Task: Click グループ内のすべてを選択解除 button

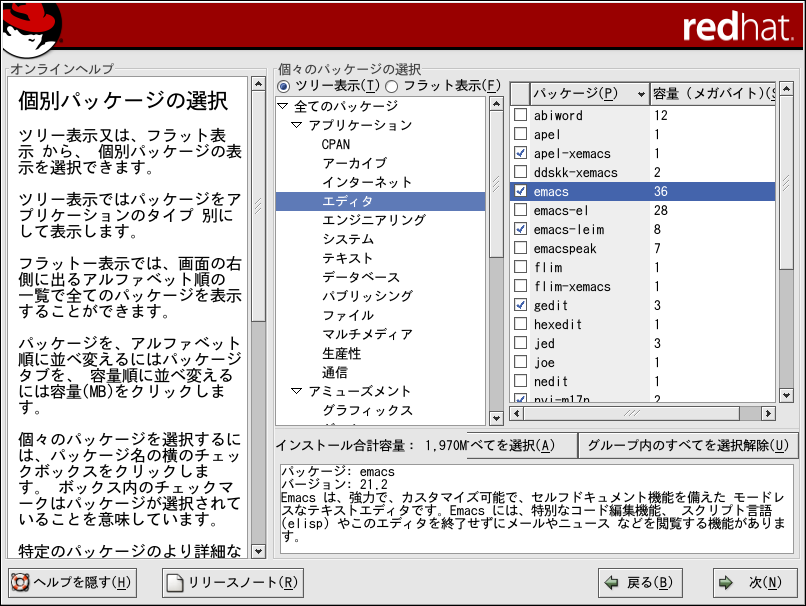Action: [x=689, y=445]
